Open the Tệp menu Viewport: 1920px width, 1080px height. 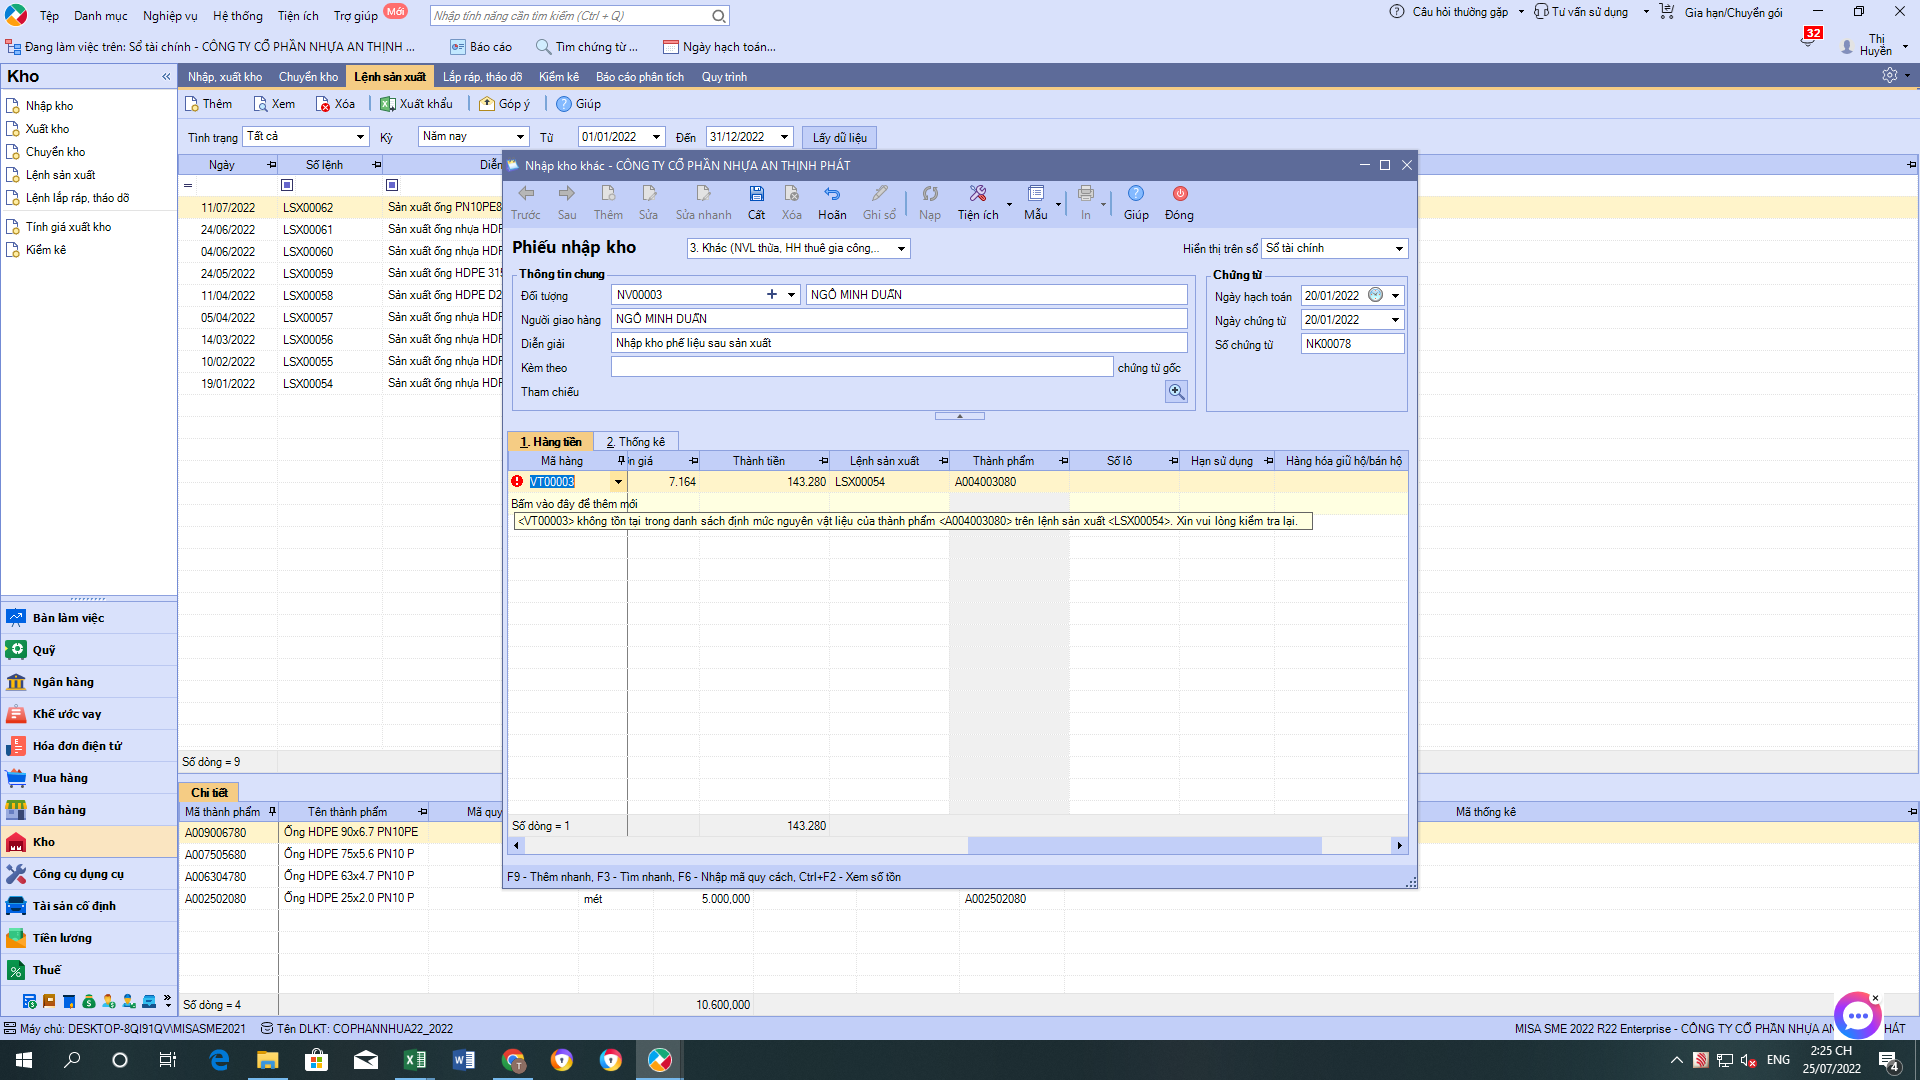click(x=49, y=15)
